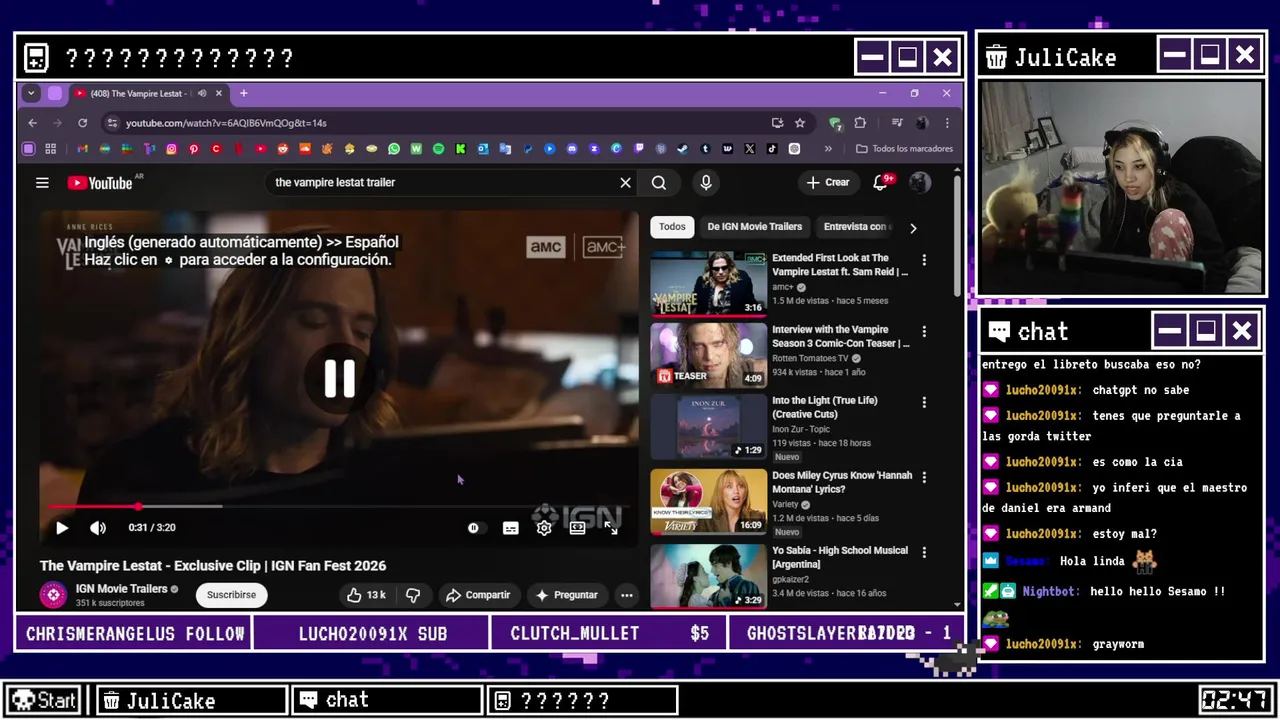Mute the tab via speaker icon
The image size is (1280, 720).
(202, 93)
